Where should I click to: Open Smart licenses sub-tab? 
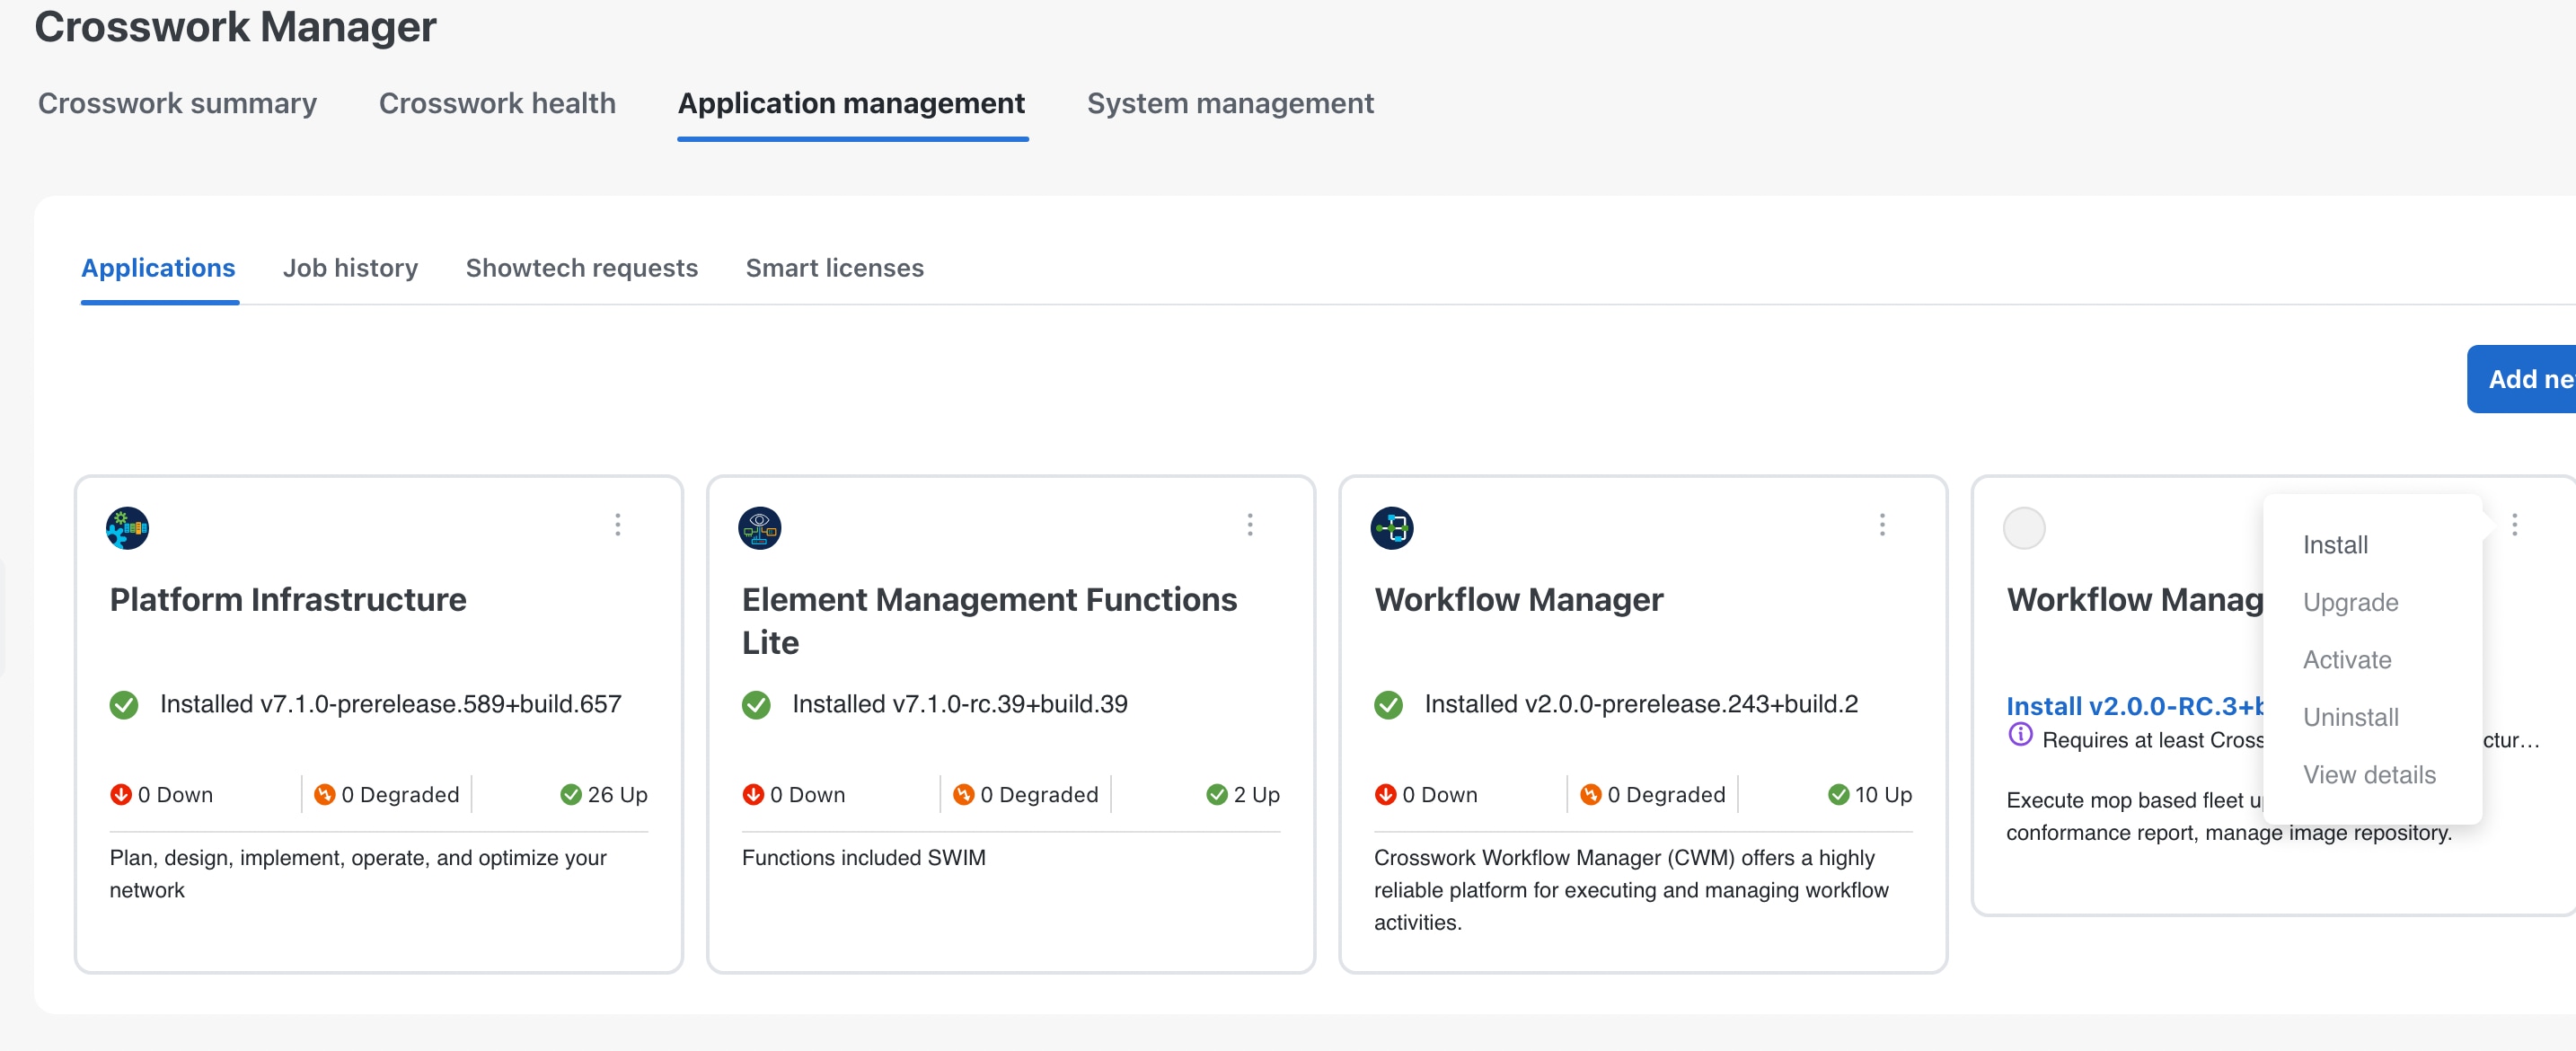[834, 268]
